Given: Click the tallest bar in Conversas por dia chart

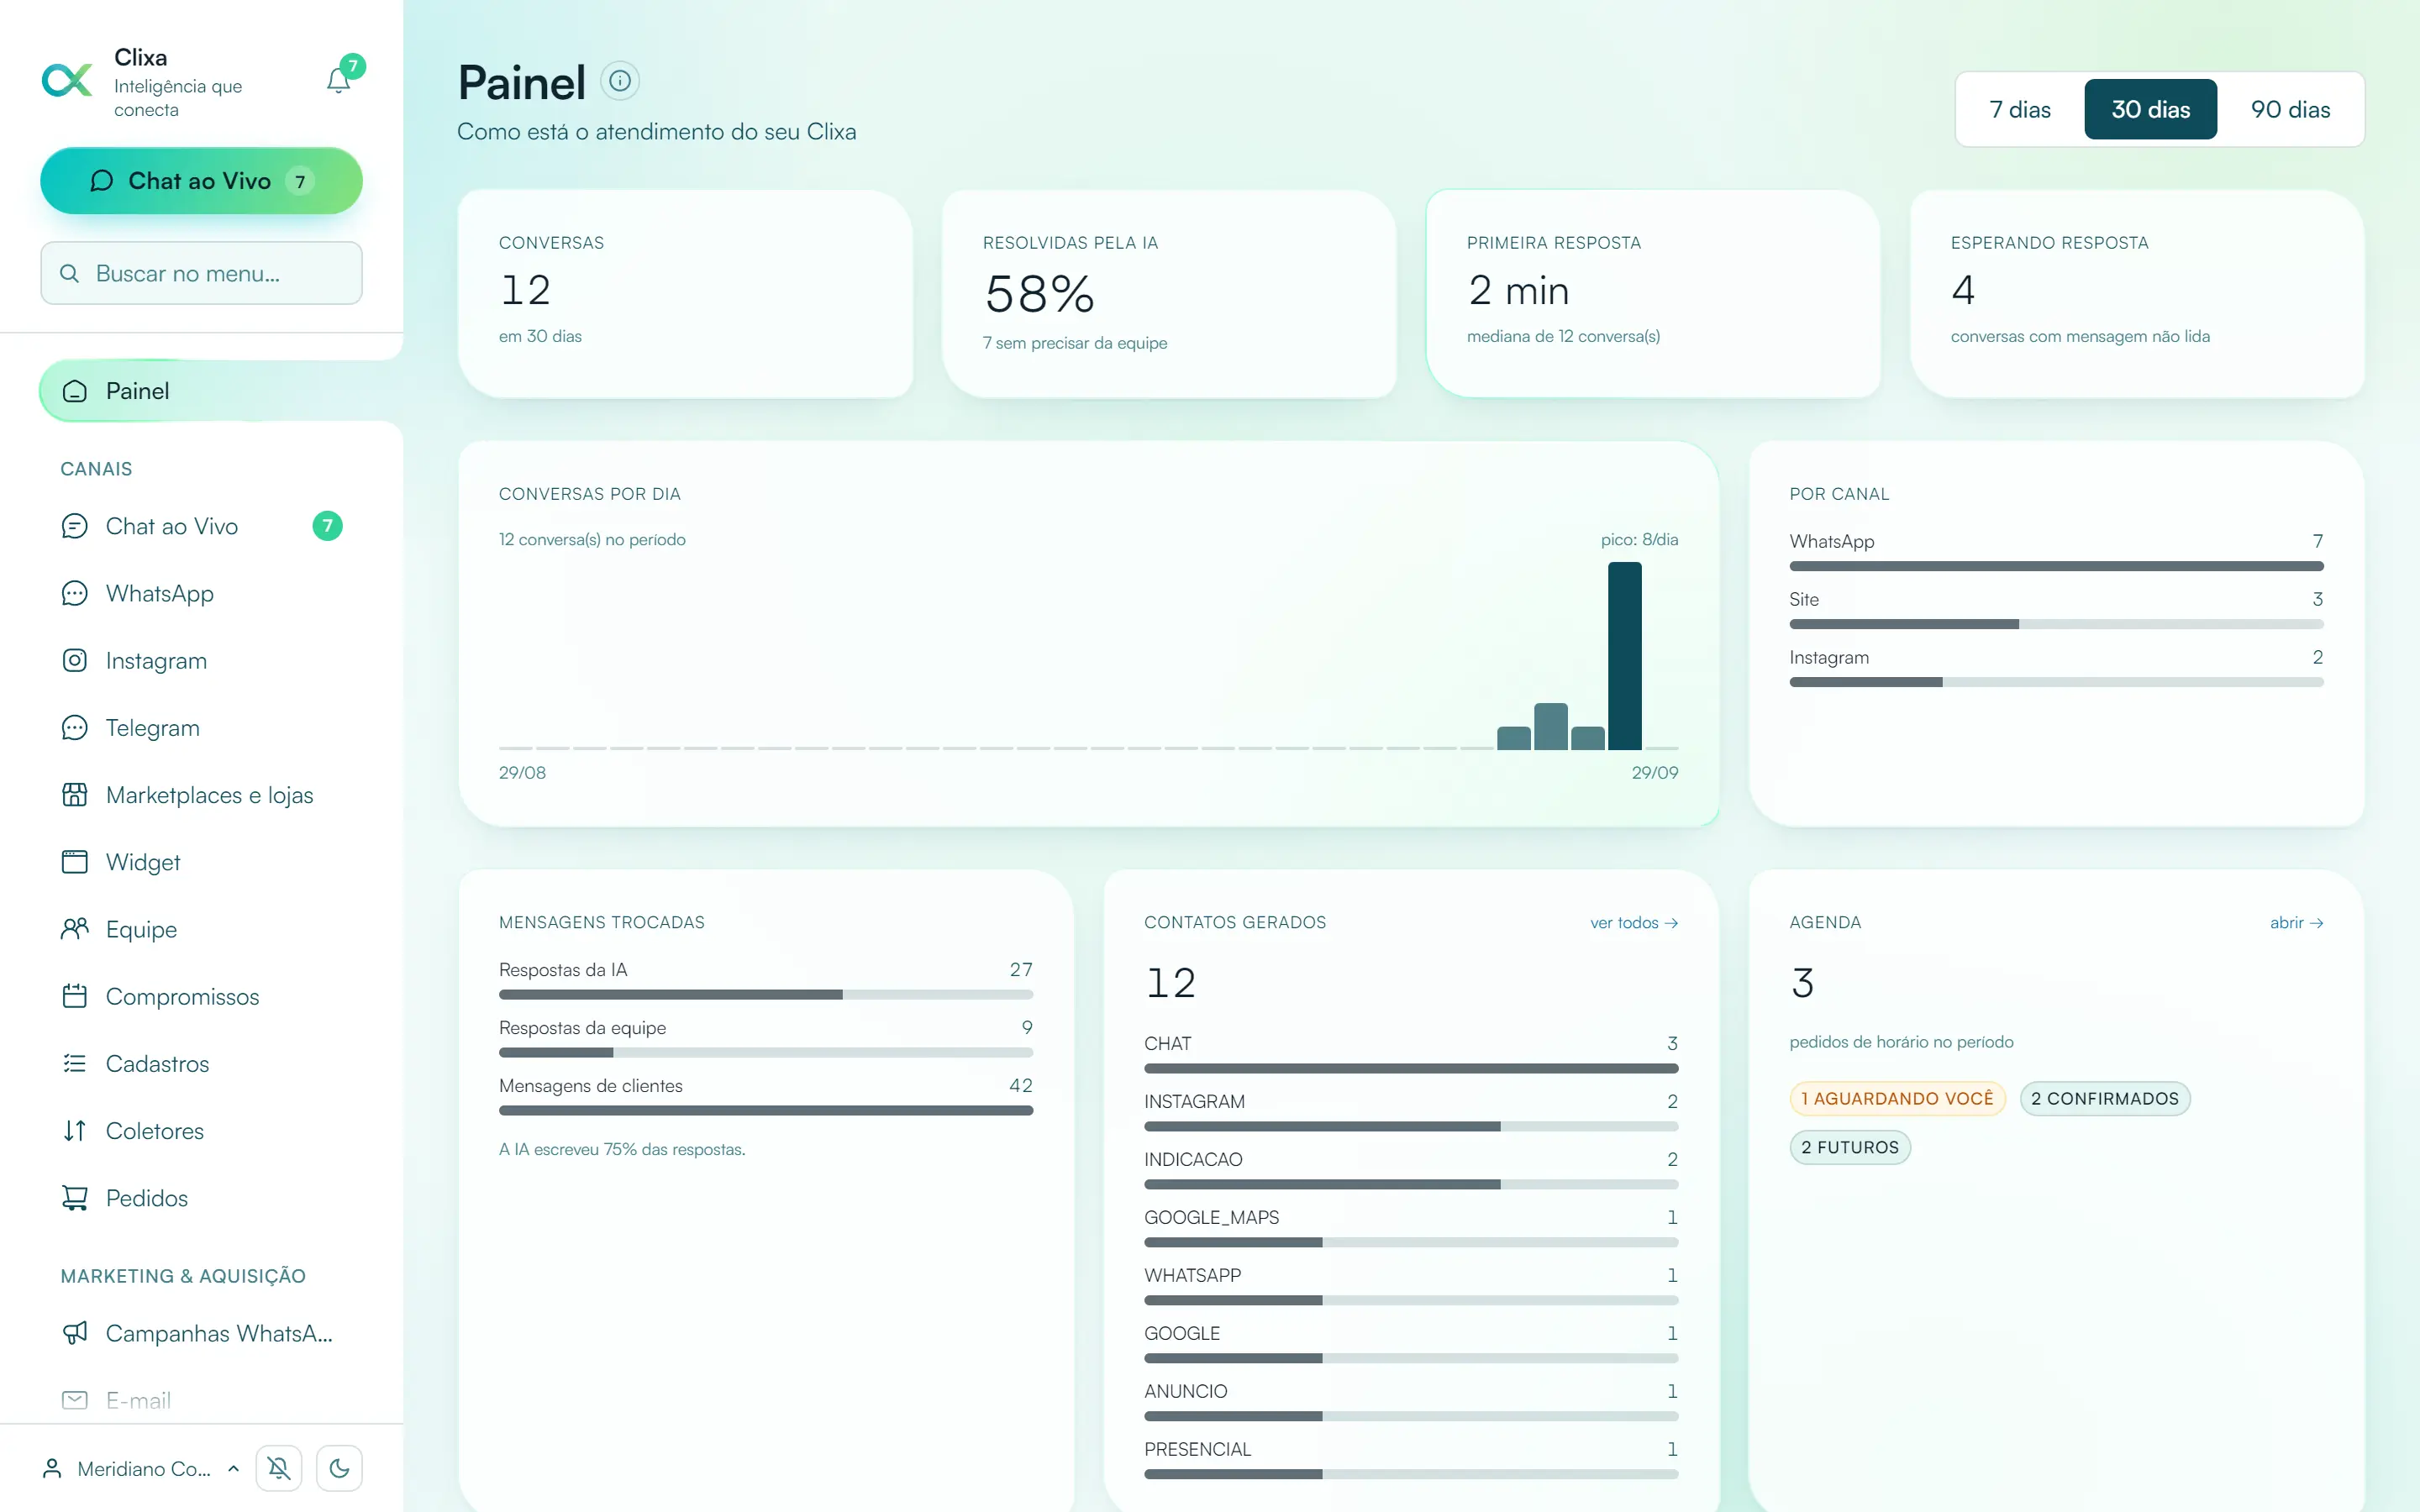Looking at the screenshot, I should (x=1624, y=656).
